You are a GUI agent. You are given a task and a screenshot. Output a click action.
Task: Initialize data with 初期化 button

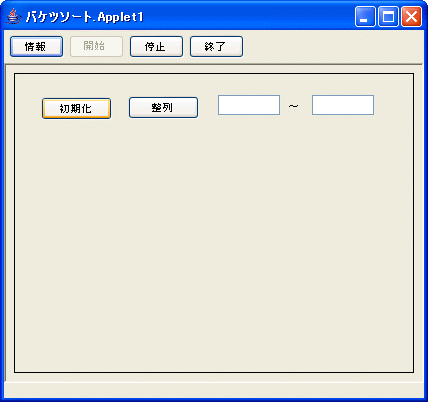coord(76,108)
